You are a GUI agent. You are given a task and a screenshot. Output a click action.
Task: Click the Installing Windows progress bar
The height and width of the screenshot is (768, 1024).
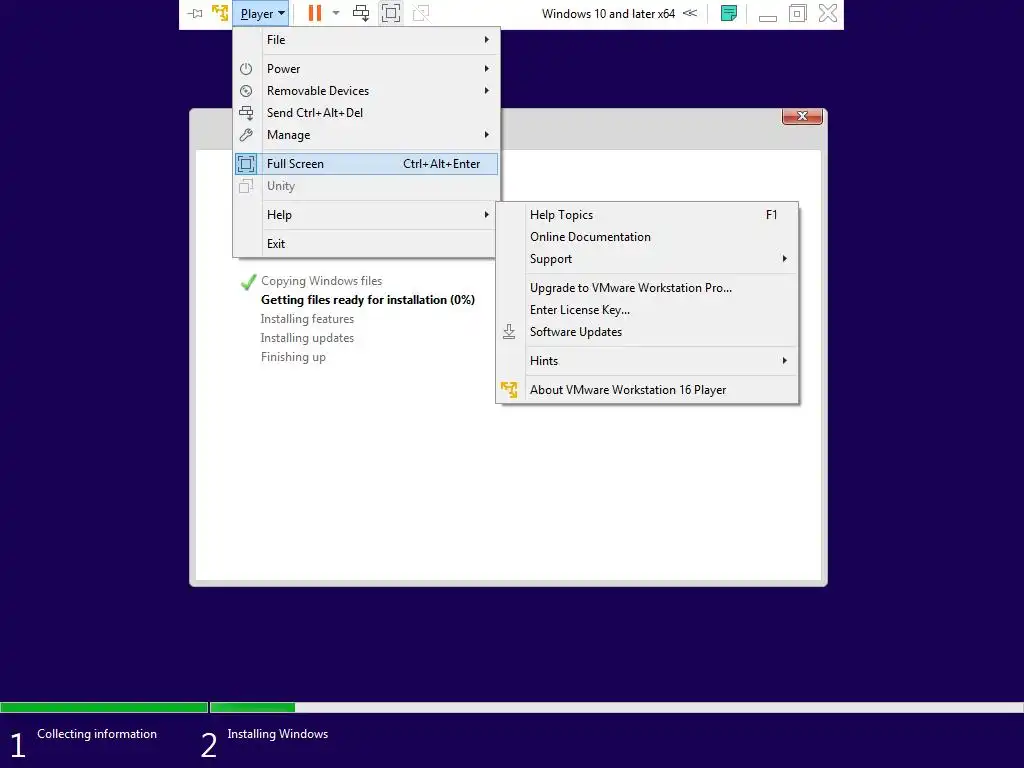(616, 707)
